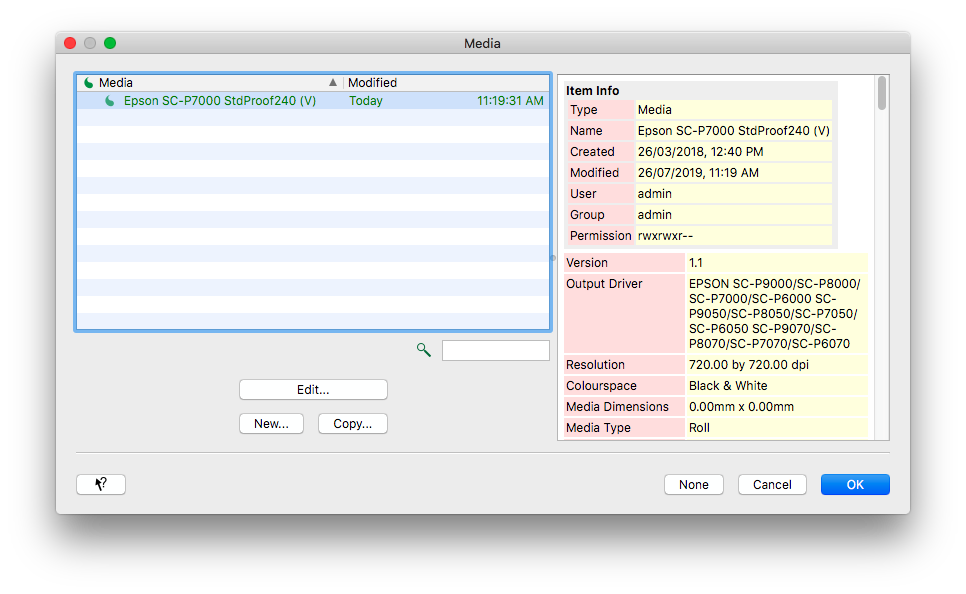Click into the search text field
The height and width of the screenshot is (594, 966).
[x=496, y=351]
